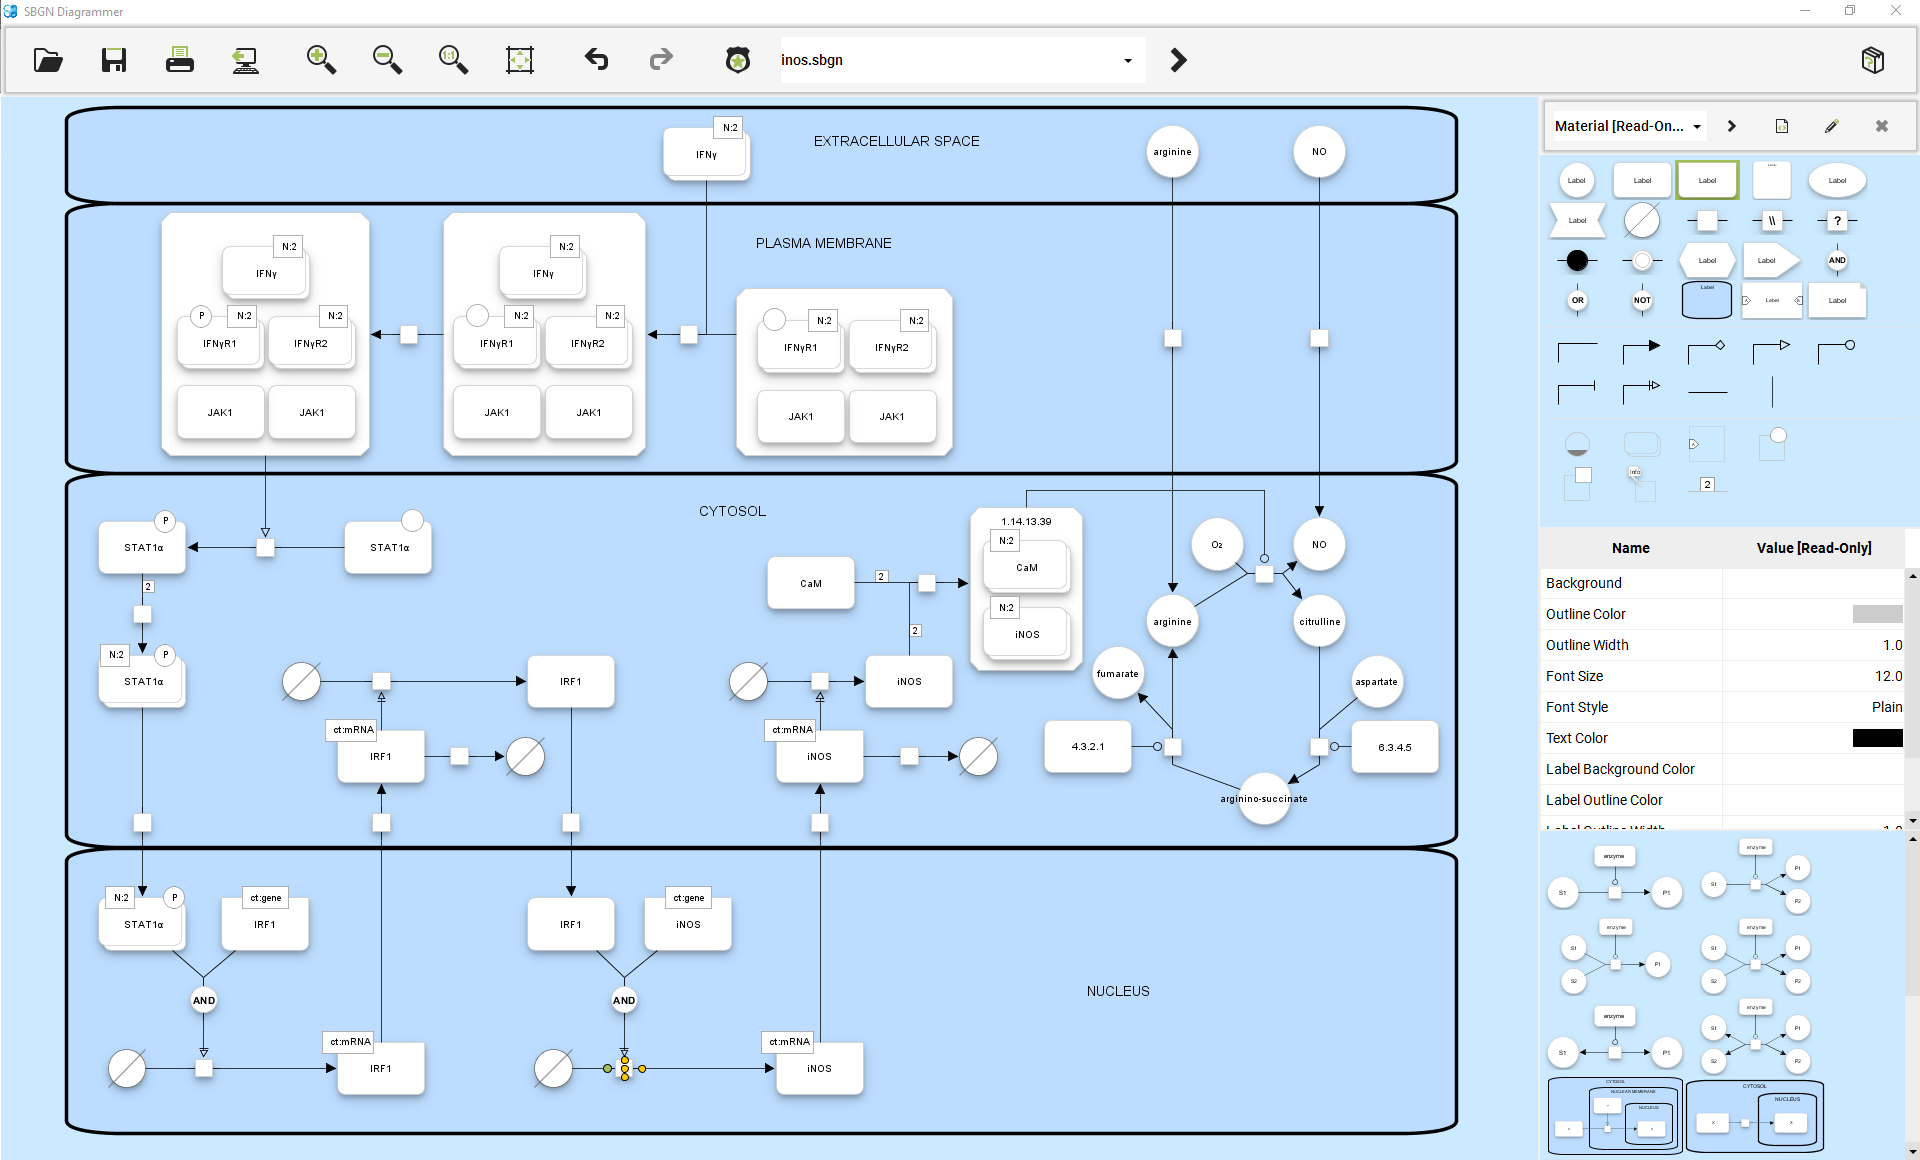Choose the uncertain process question-mark glyph
The height and width of the screenshot is (1160, 1920).
1837,221
